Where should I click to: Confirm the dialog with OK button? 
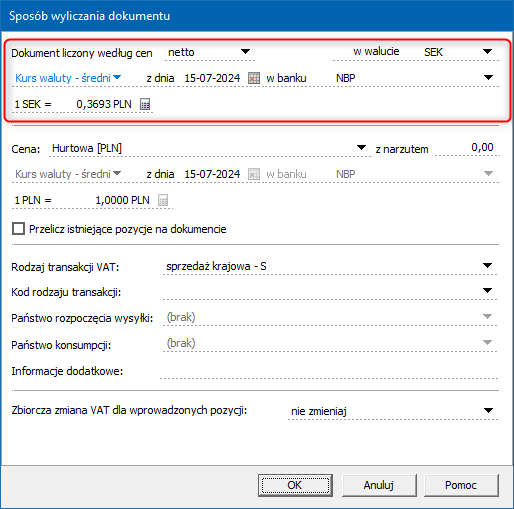(x=295, y=485)
